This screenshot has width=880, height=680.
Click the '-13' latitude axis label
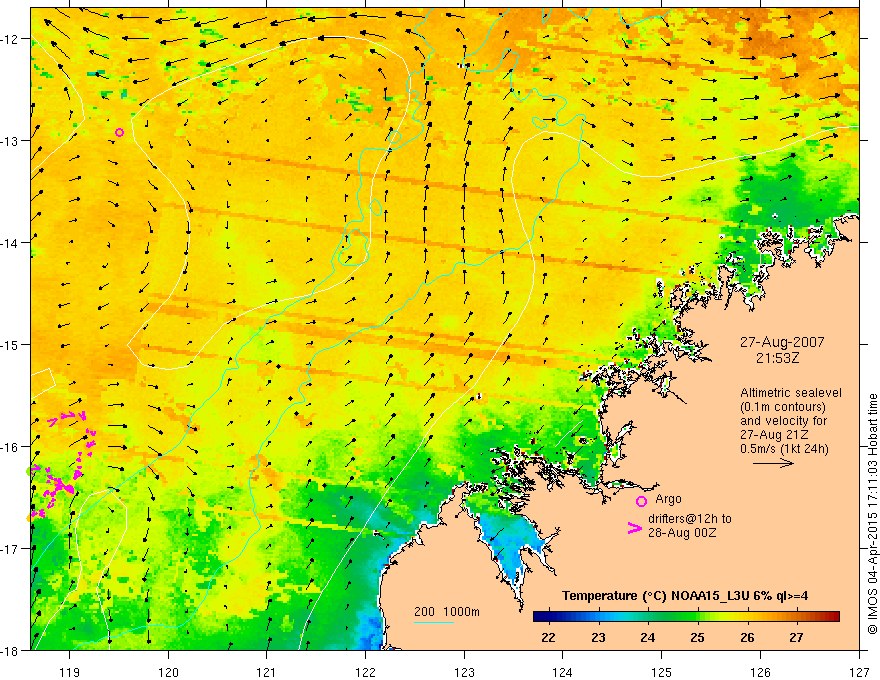coord(11,141)
